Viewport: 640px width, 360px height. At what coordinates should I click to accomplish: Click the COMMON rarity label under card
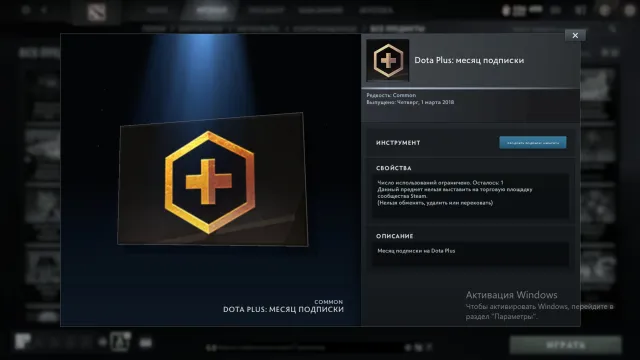329,302
